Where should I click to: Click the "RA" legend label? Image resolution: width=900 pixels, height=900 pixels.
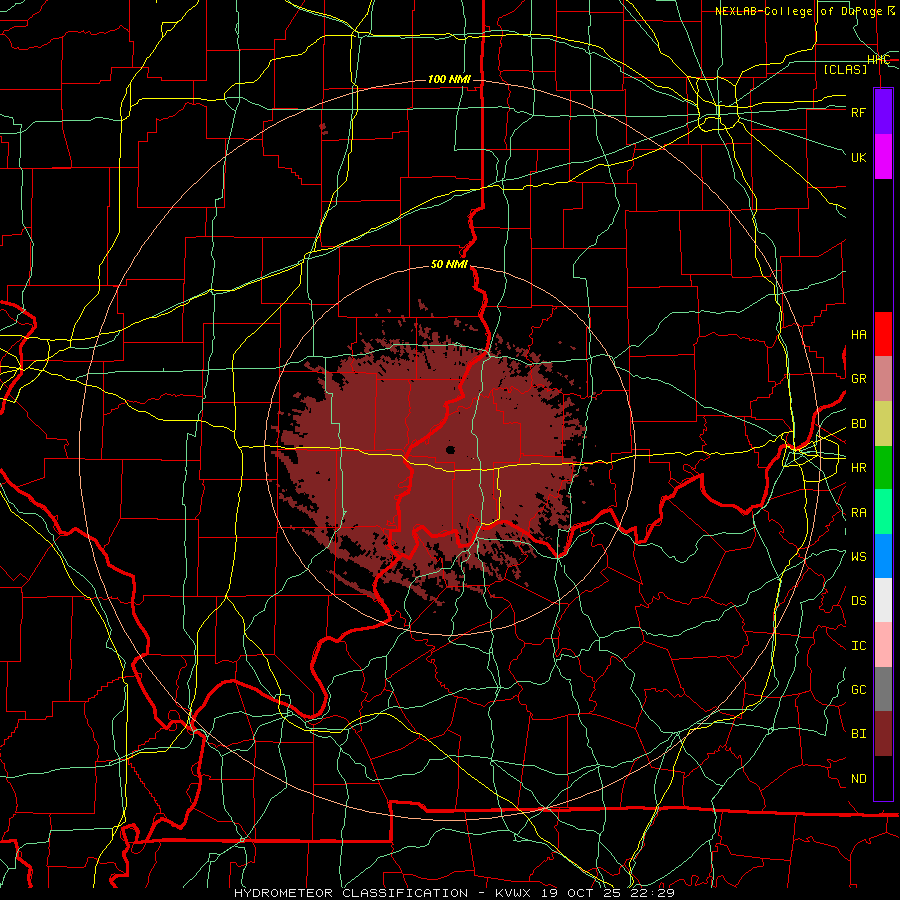point(858,513)
